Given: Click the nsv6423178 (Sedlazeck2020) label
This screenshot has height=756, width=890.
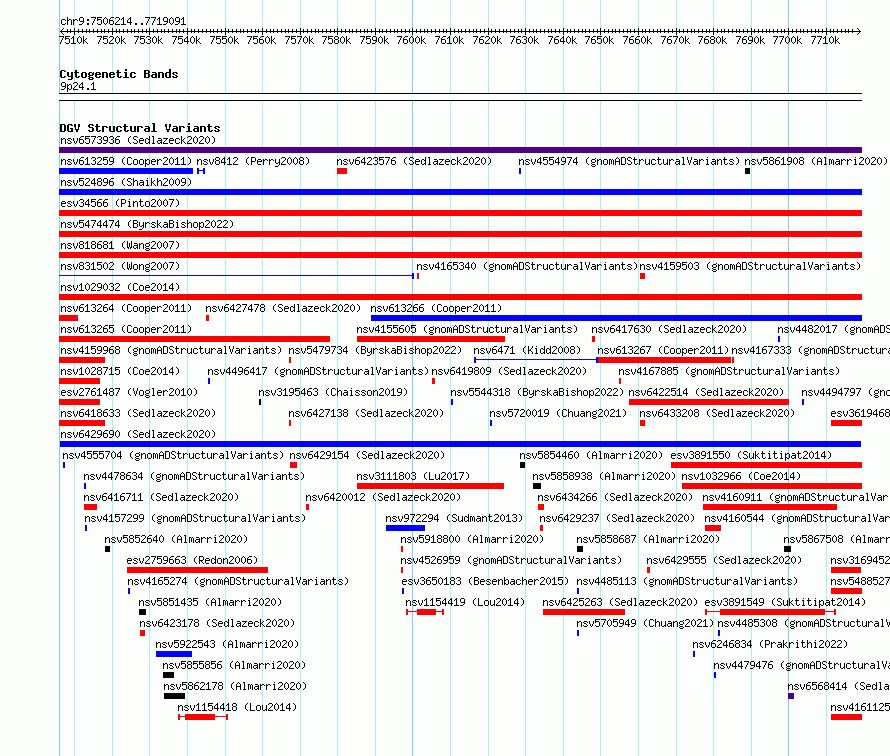Looking at the screenshot, I should tap(217, 623).
